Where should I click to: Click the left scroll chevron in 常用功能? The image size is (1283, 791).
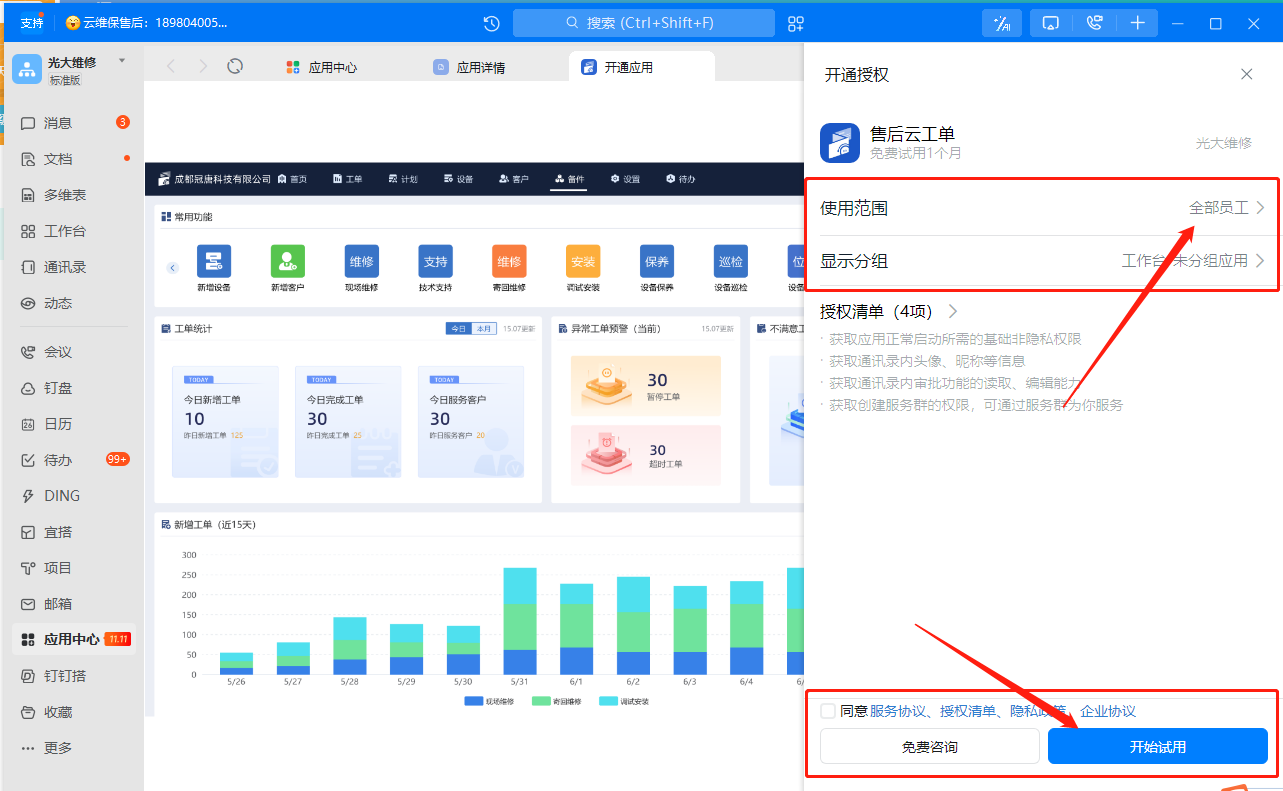tap(172, 268)
